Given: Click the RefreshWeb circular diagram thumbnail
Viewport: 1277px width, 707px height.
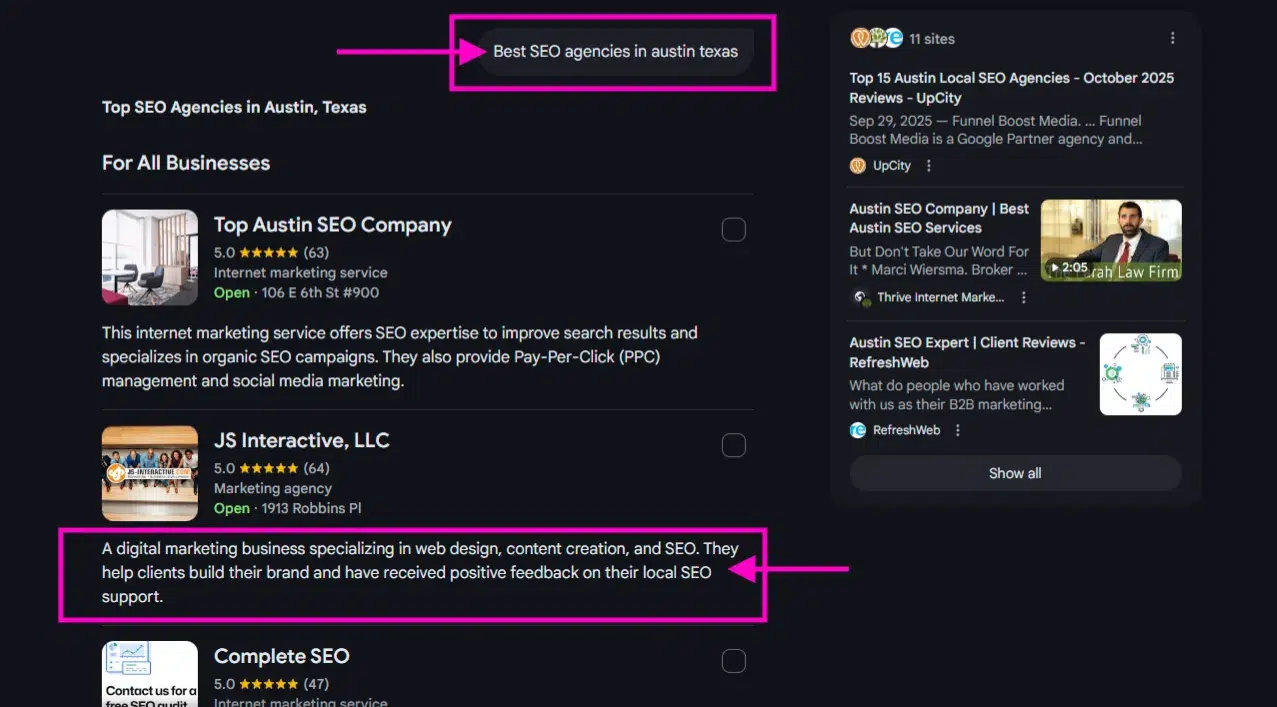Looking at the screenshot, I should click(1140, 374).
